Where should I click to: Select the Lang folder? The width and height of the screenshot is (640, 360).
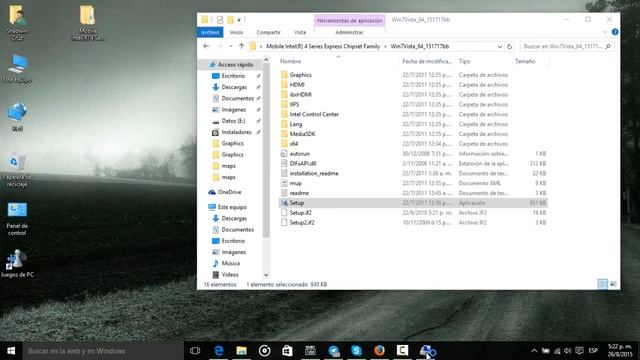[296, 124]
